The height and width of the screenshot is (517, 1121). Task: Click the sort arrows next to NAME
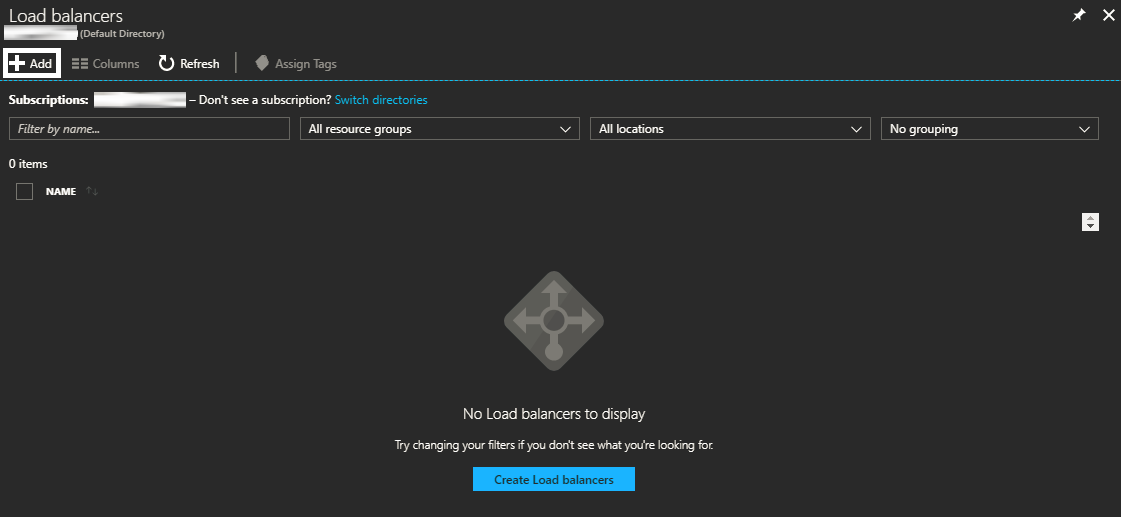pos(92,192)
